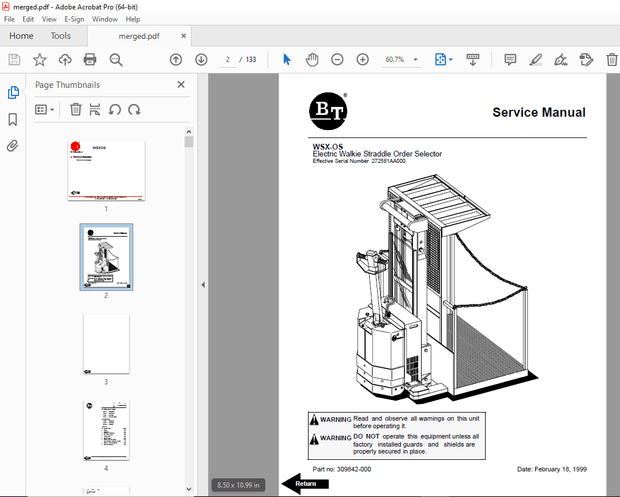Go to the previous page arrow
620x497 pixels.
(x=176, y=60)
